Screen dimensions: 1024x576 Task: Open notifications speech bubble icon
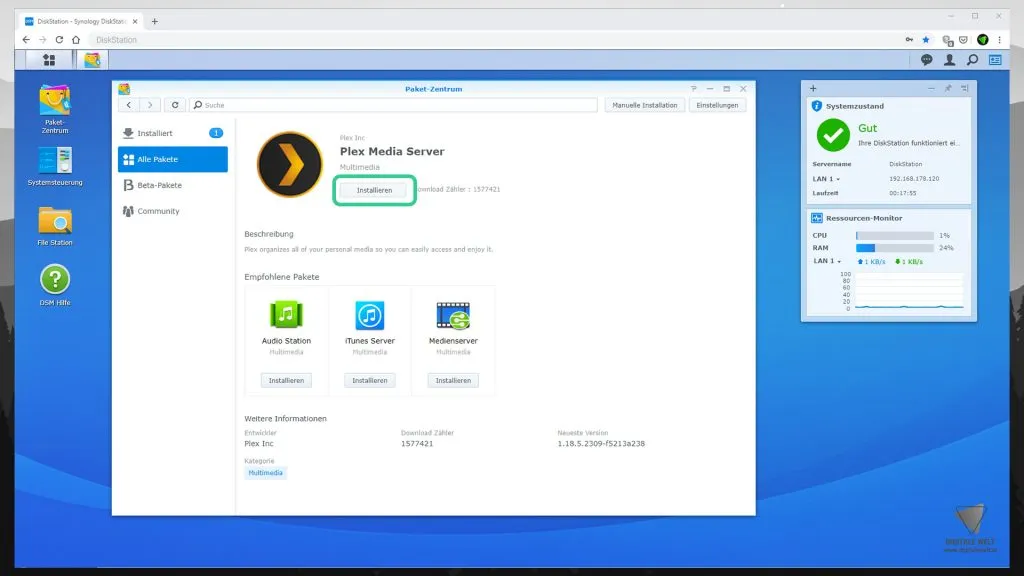pos(926,60)
